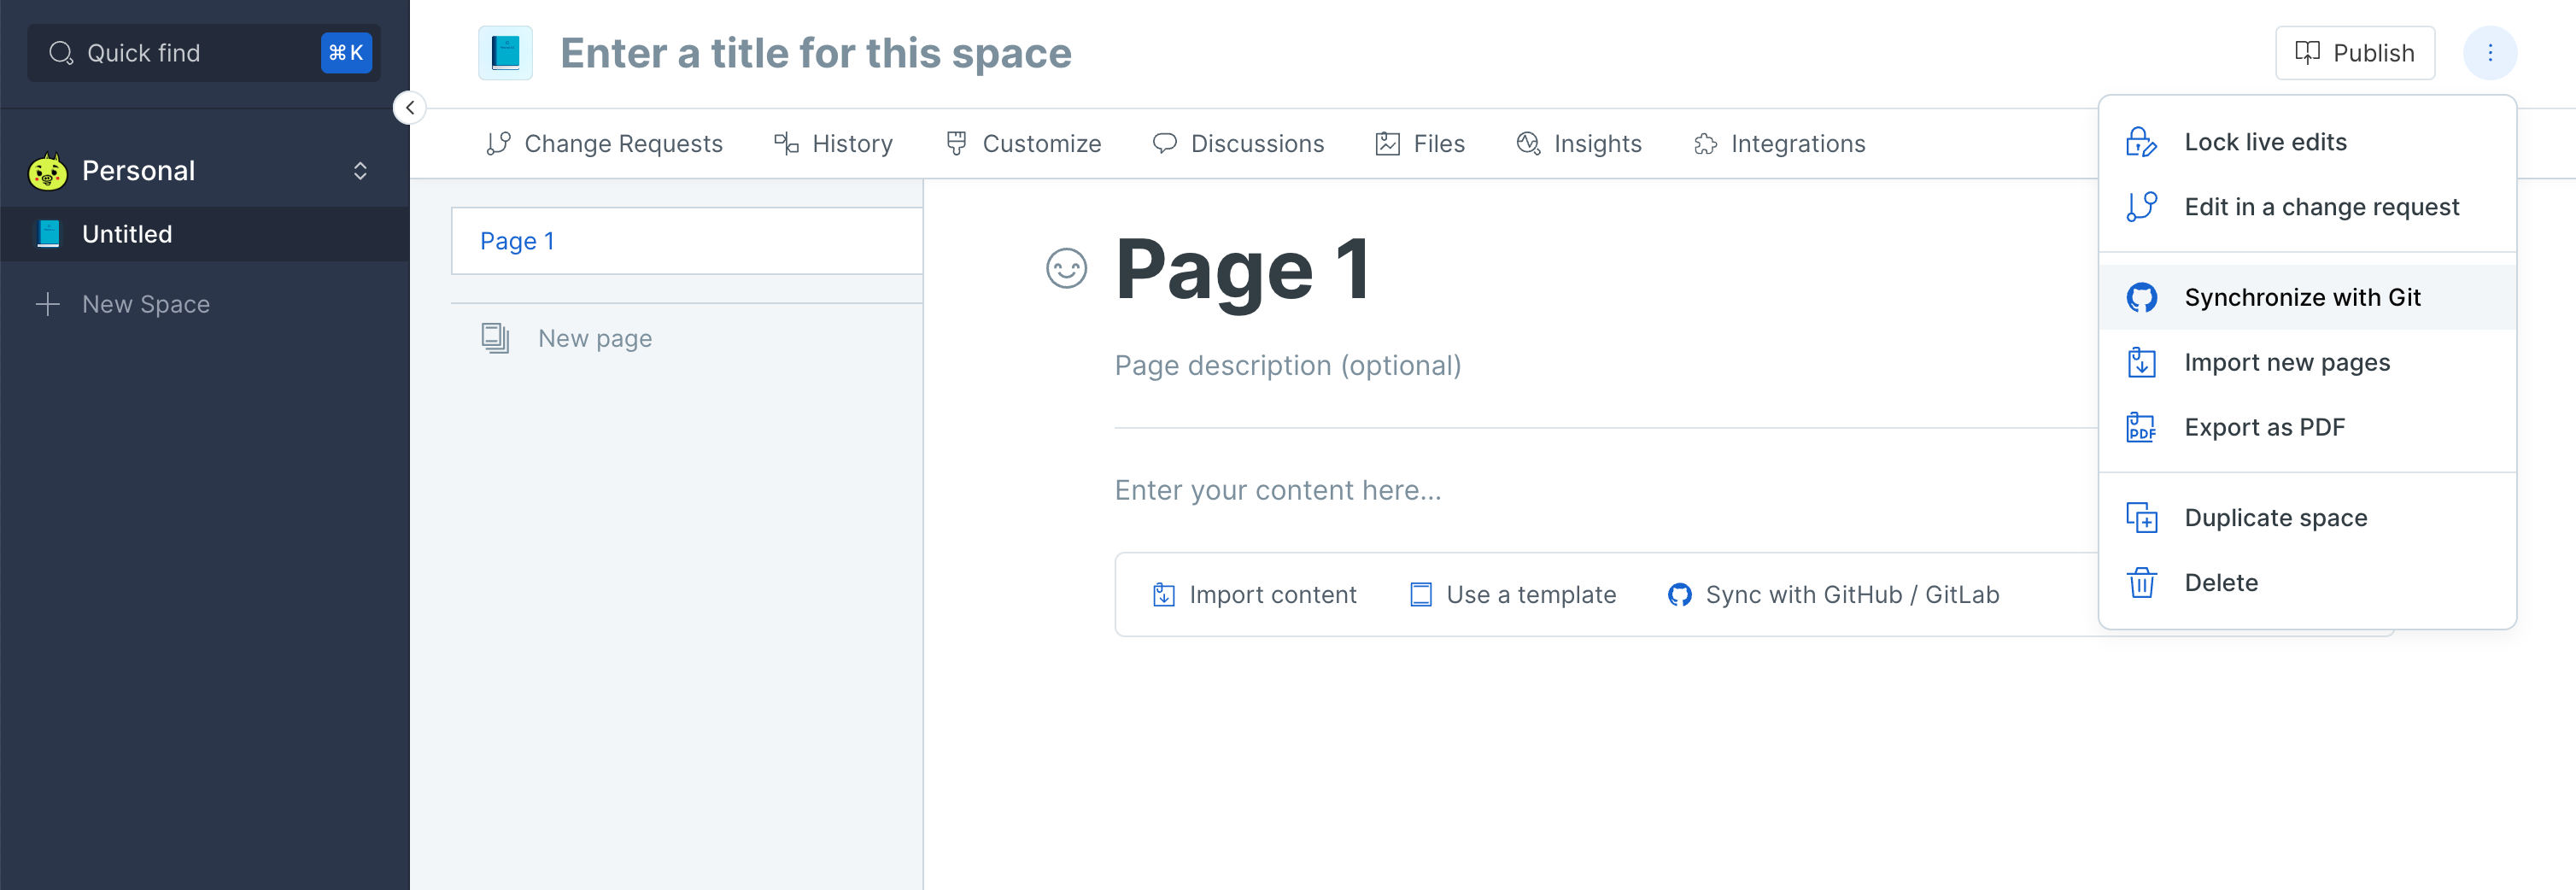Viewport: 2576px width, 890px height.
Task: Open the Change Requests tab
Action: pyautogui.click(x=604, y=144)
